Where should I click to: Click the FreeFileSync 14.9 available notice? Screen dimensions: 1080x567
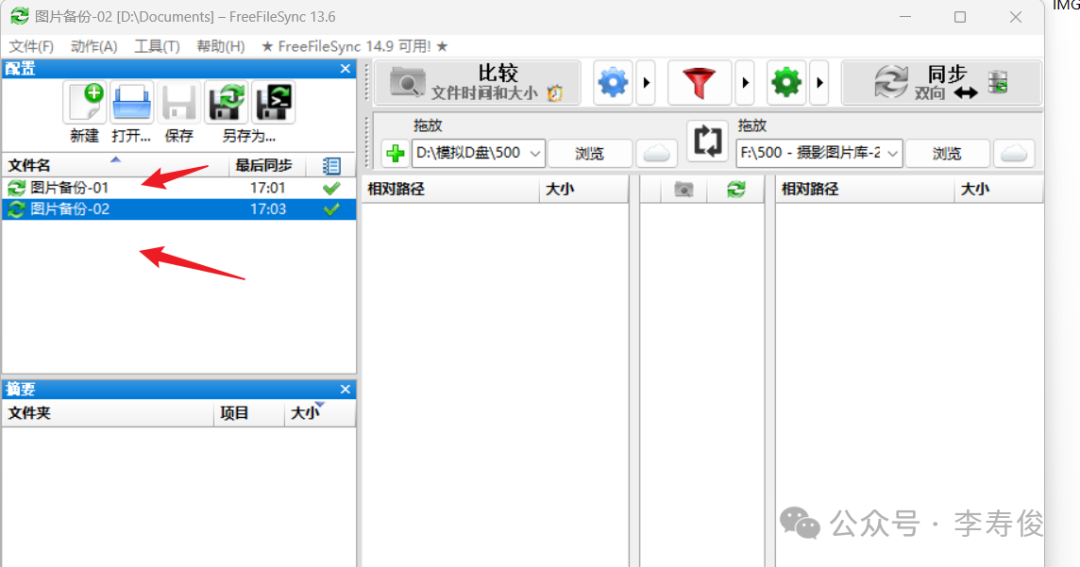coord(355,46)
